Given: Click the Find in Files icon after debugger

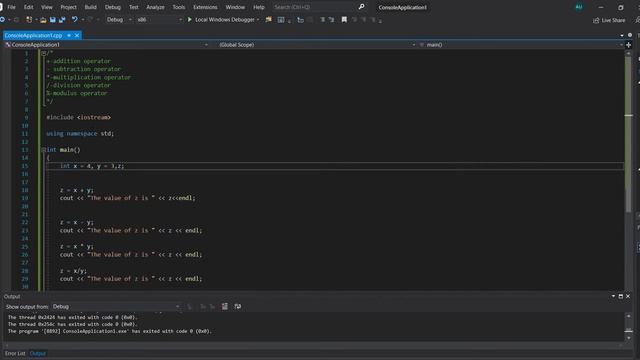Looking at the screenshot, I should (269, 20).
